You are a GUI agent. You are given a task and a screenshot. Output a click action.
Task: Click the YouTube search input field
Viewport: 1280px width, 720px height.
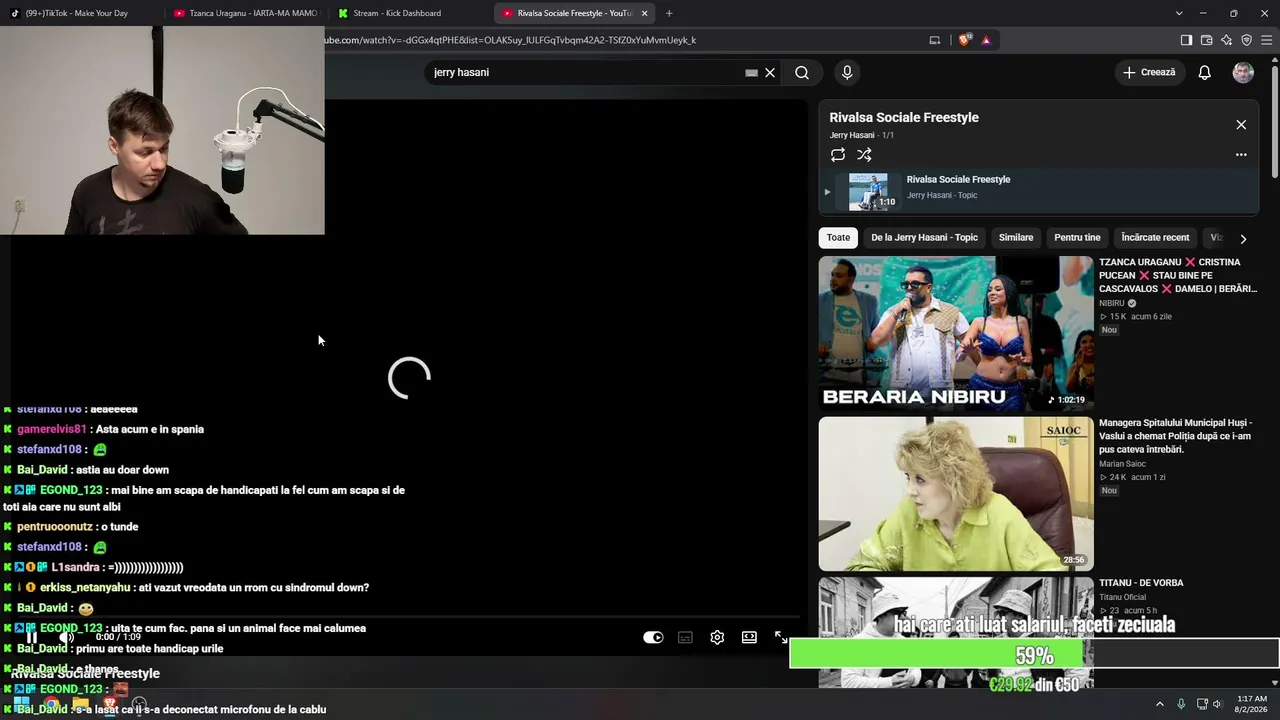point(585,72)
